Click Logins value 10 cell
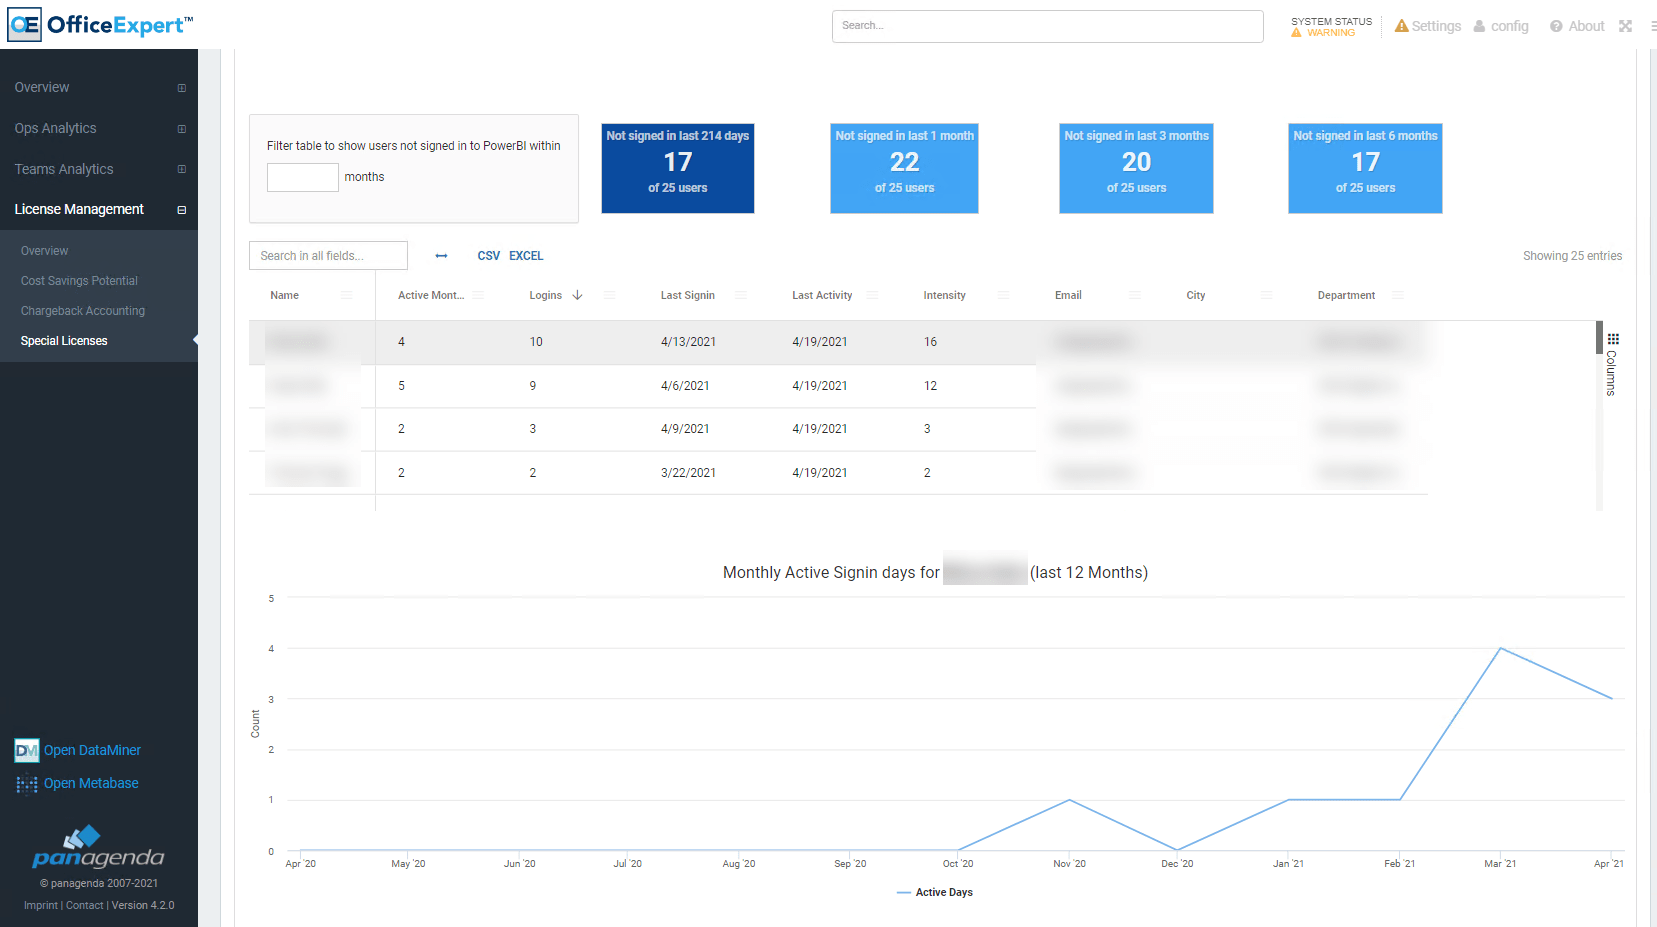 [x=536, y=342]
